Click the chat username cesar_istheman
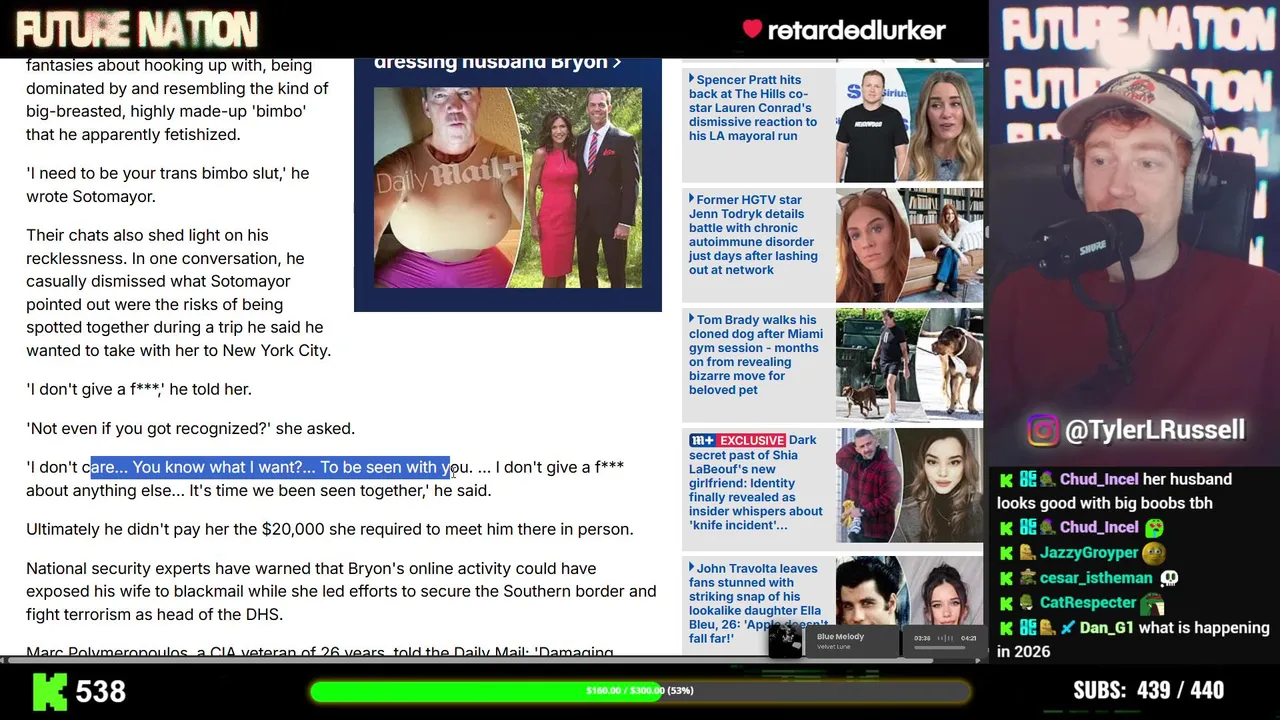Image resolution: width=1280 pixels, height=720 pixels. pyautogui.click(x=1096, y=578)
